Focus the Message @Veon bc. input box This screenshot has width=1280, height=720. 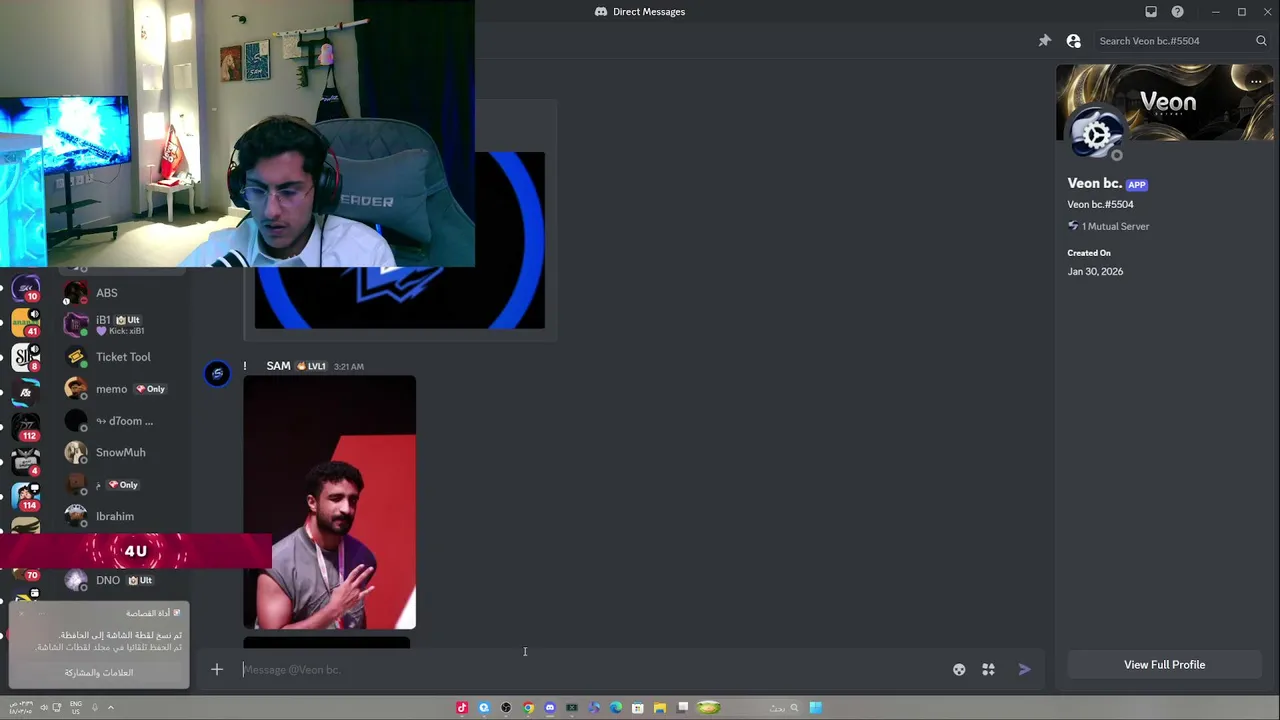590,670
